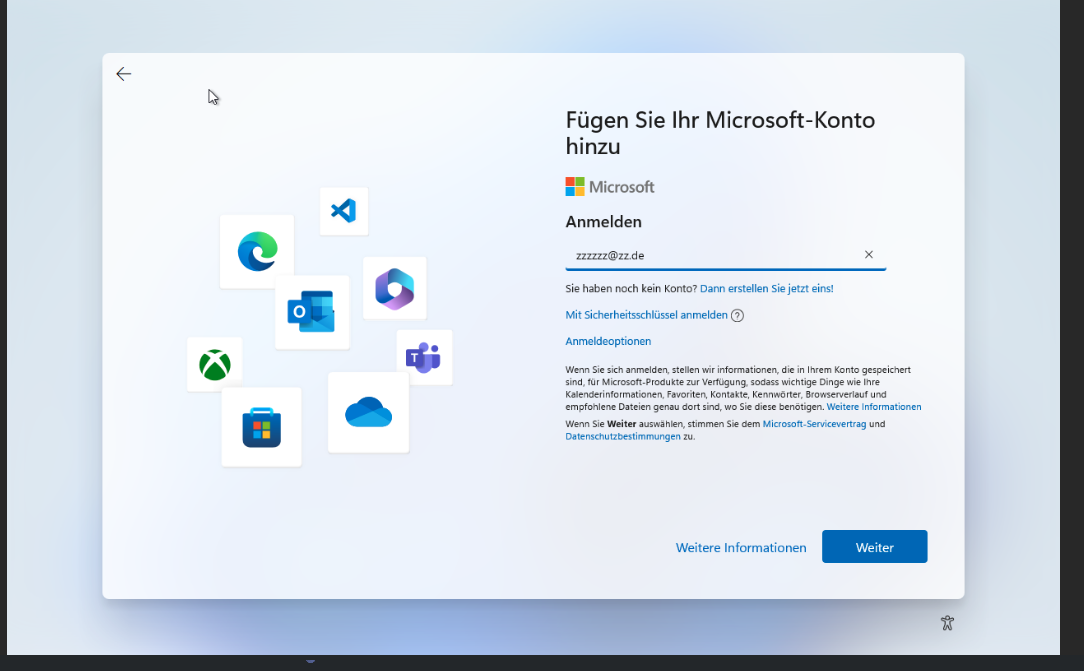This screenshot has width=1084, height=671.
Task: Click the OneDrive cloud icon tile
Action: pyautogui.click(x=368, y=413)
